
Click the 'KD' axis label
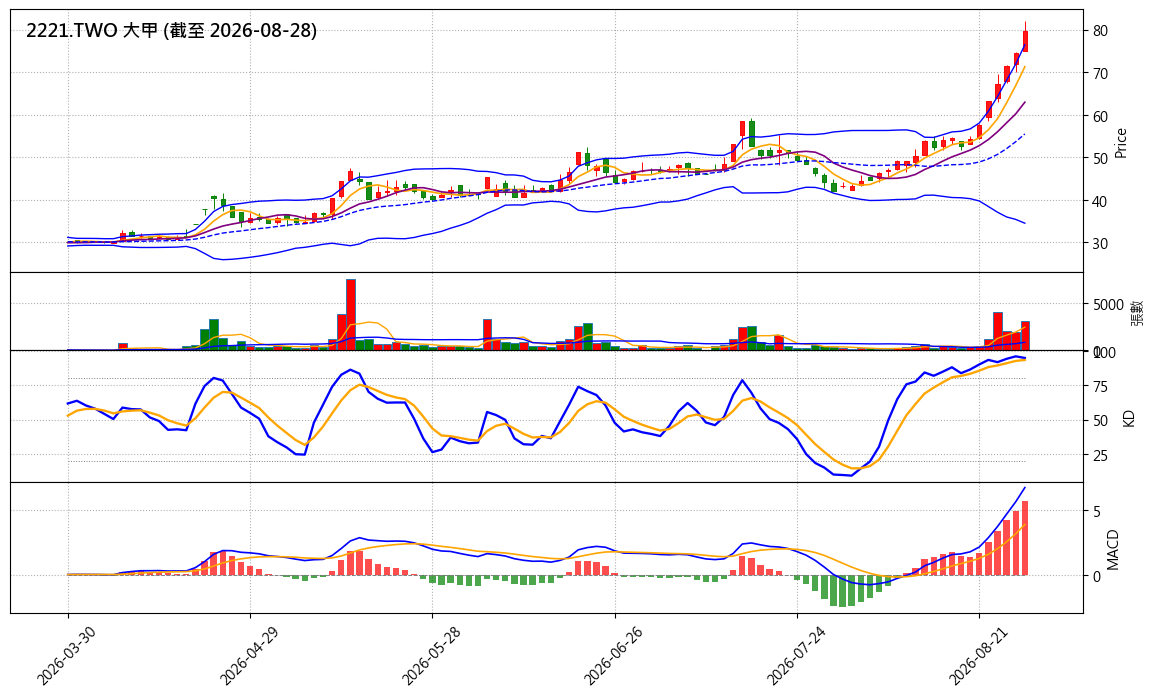(1127, 418)
